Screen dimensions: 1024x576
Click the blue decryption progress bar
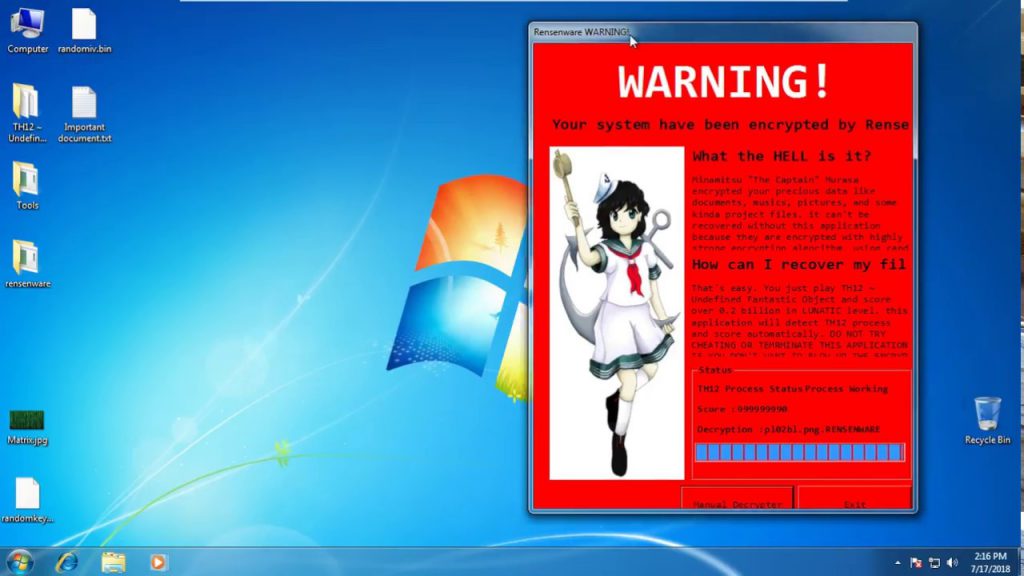(x=799, y=453)
